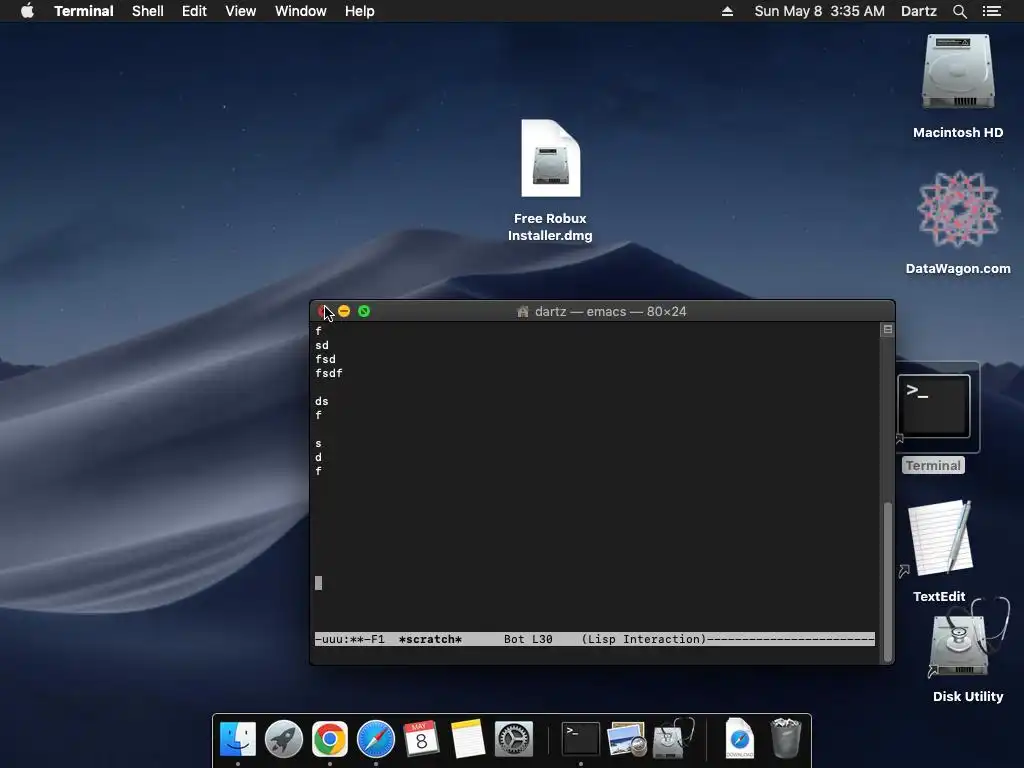Open the View menu

pyautogui.click(x=240, y=11)
